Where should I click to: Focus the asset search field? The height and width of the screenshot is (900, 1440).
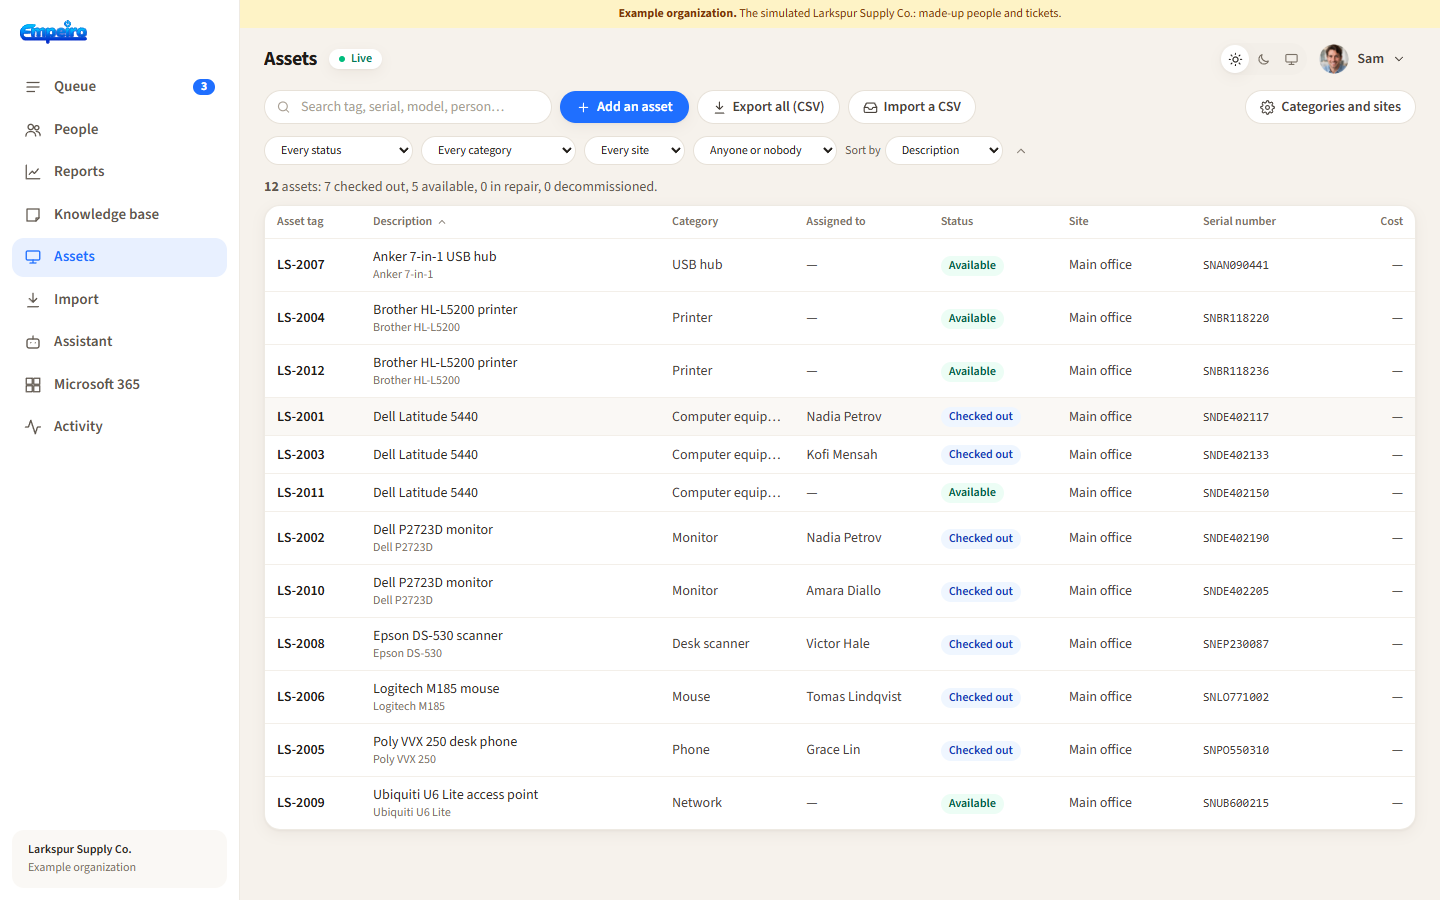point(408,107)
